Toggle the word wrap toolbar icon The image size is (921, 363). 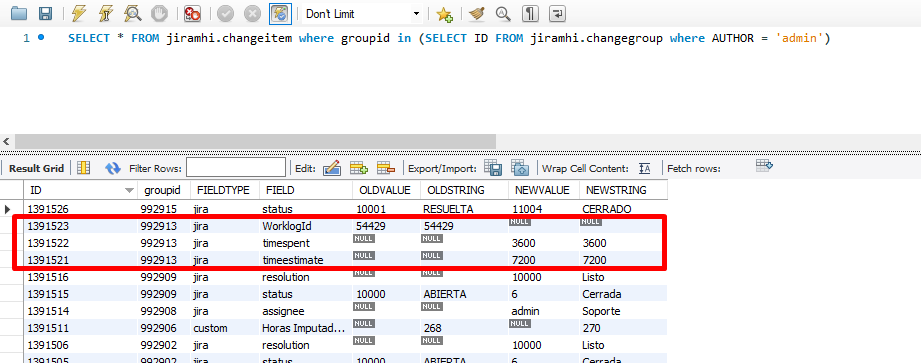point(557,13)
